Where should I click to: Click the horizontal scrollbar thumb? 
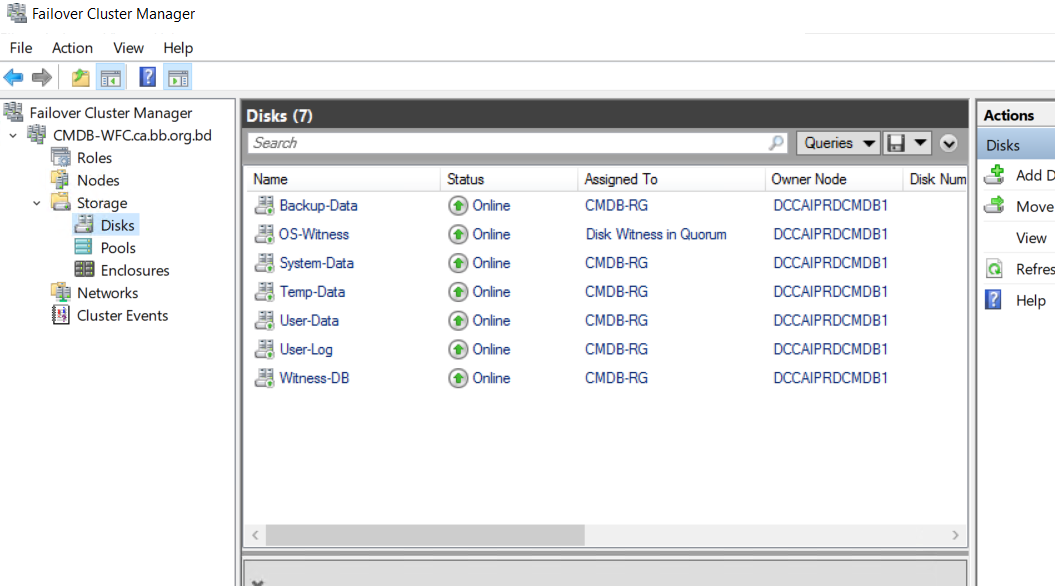pos(425,535)
